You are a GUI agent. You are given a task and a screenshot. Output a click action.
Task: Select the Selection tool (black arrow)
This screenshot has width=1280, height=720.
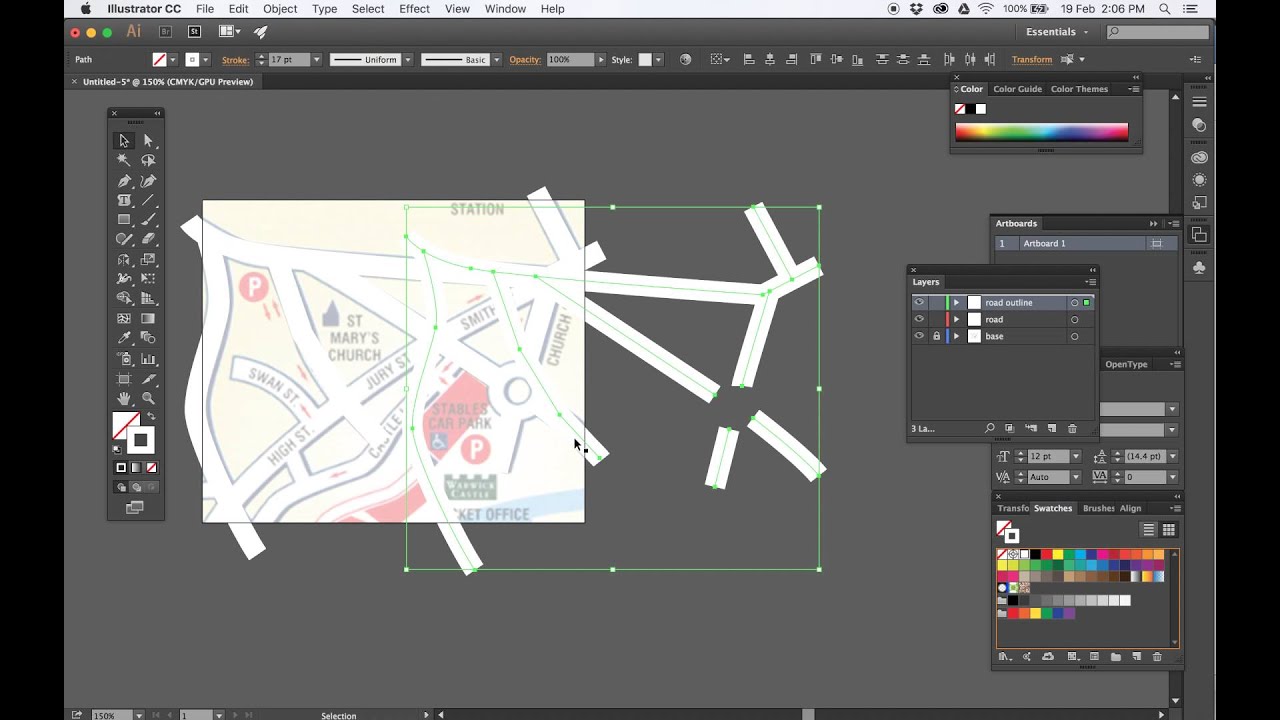(x=124, y=141)
